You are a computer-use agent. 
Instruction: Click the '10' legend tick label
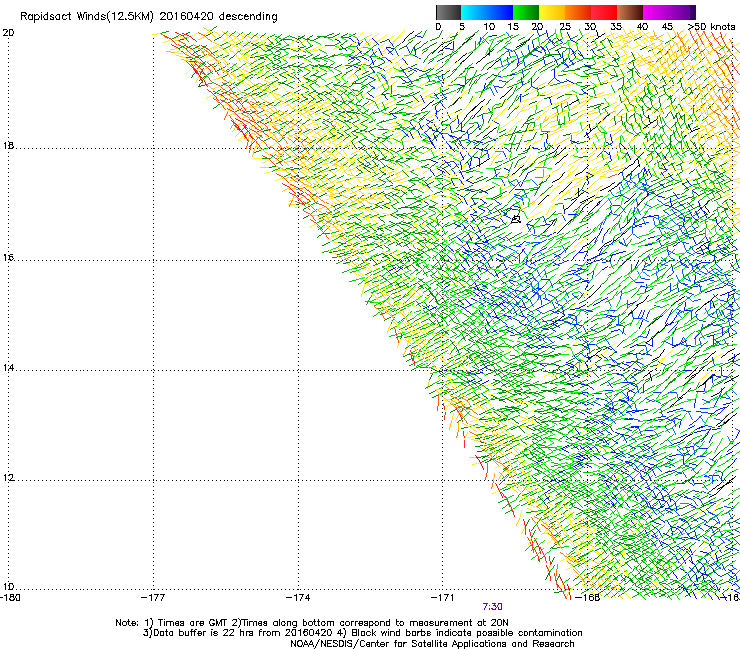click(489, 26)
